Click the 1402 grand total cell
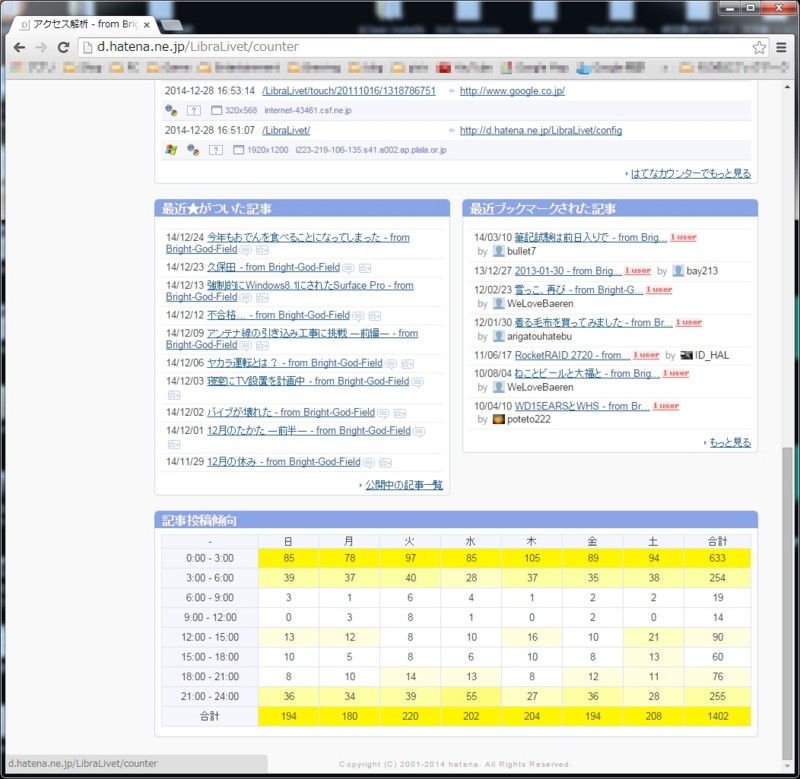800x779 pixels. click(717, 716)
